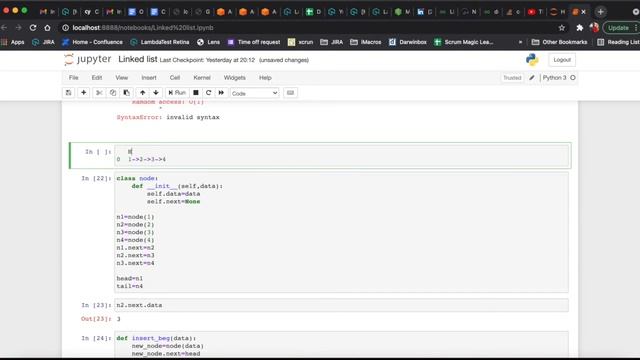Open the Cell menu
Viewport: 640px width, 360px height.
[175, 78]
